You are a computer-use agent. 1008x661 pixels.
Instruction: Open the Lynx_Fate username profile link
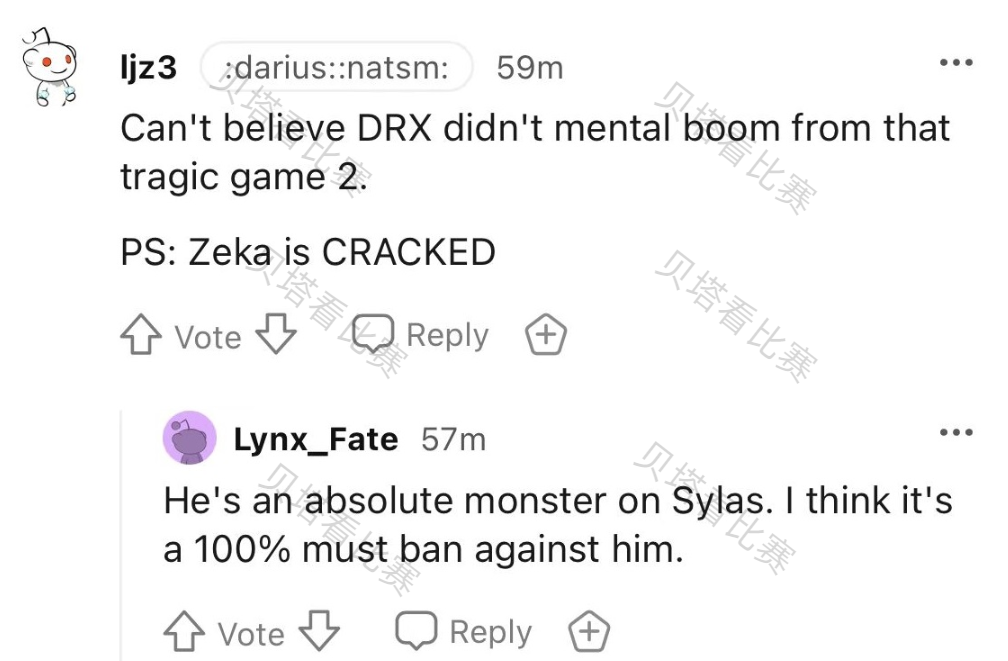click(x=316, y=439)
